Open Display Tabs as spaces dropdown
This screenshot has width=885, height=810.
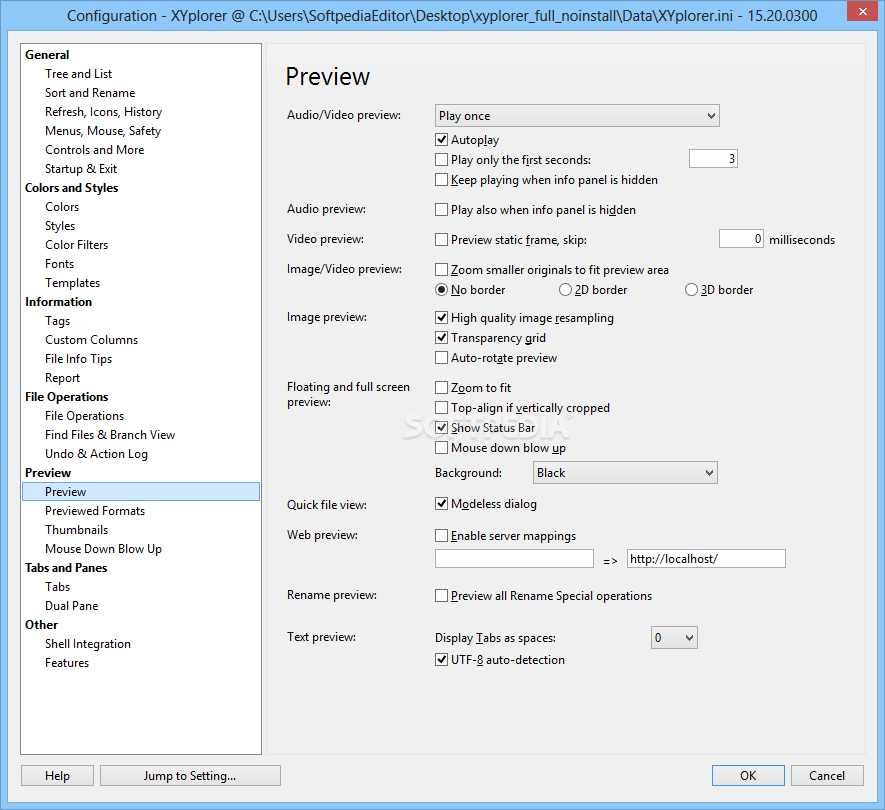tap(674, 637)
